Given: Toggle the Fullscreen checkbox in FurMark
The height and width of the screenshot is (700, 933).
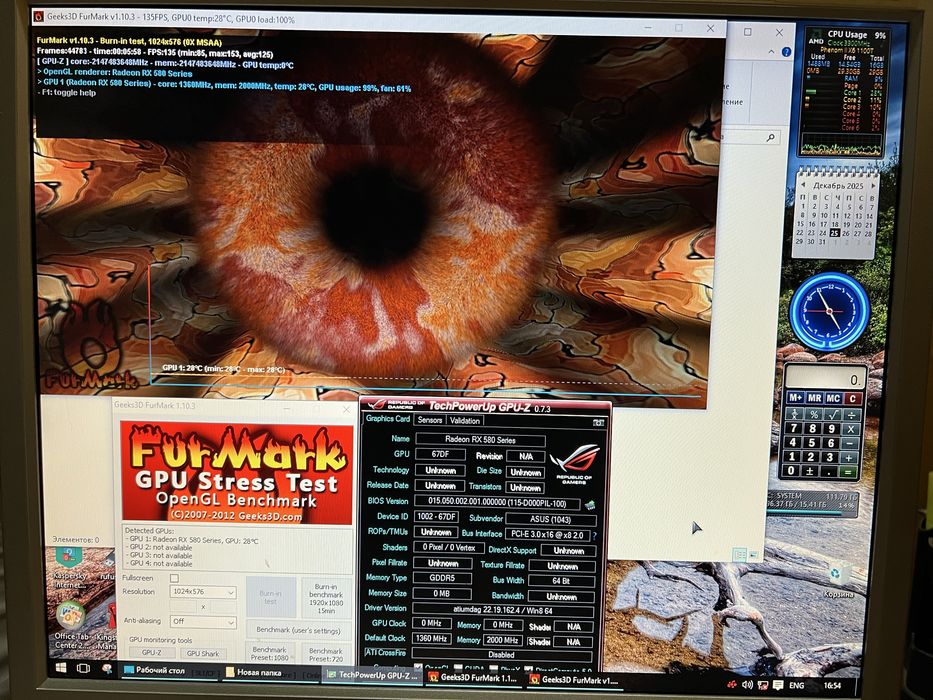Looking at the screenshot, I should [174, 578].
